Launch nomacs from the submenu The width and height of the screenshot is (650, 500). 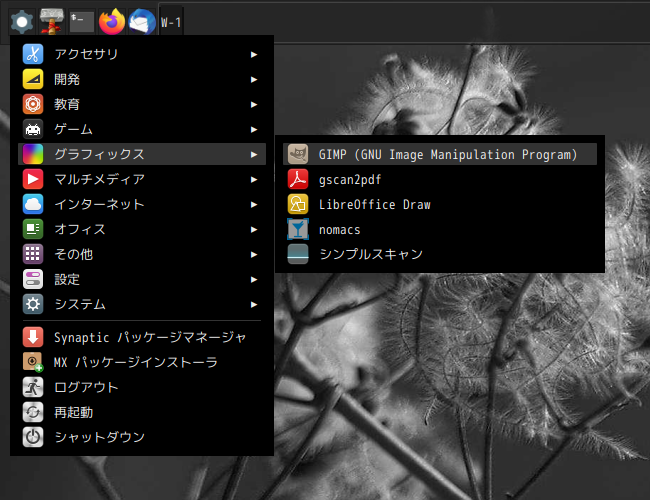pos(440,229)
